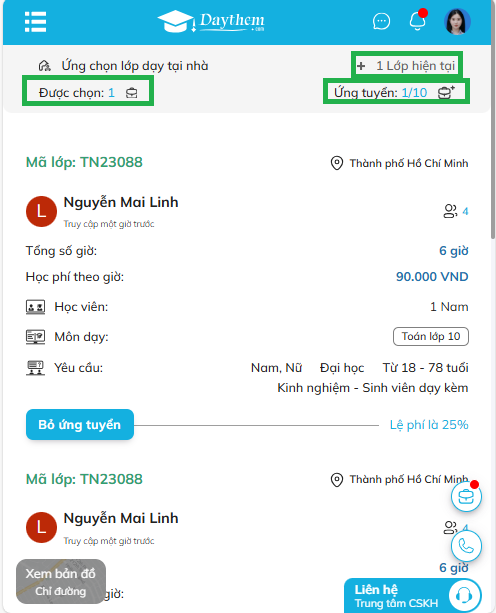This screenshot has width=496, height=613.
Task: Open the chat messages icon
Action: (x=381, y=21)
